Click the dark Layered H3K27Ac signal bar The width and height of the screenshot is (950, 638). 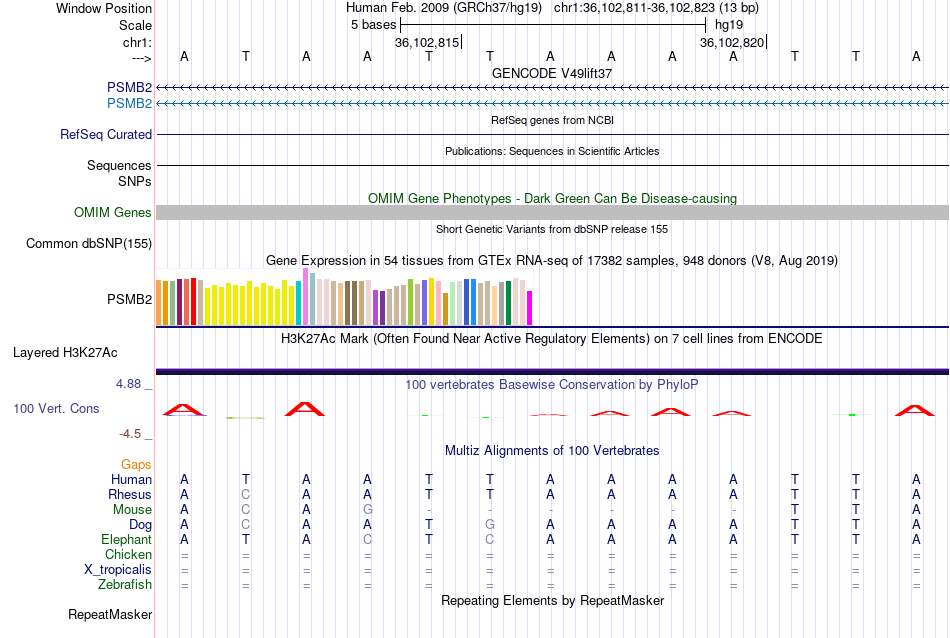(x=552, y=371)
